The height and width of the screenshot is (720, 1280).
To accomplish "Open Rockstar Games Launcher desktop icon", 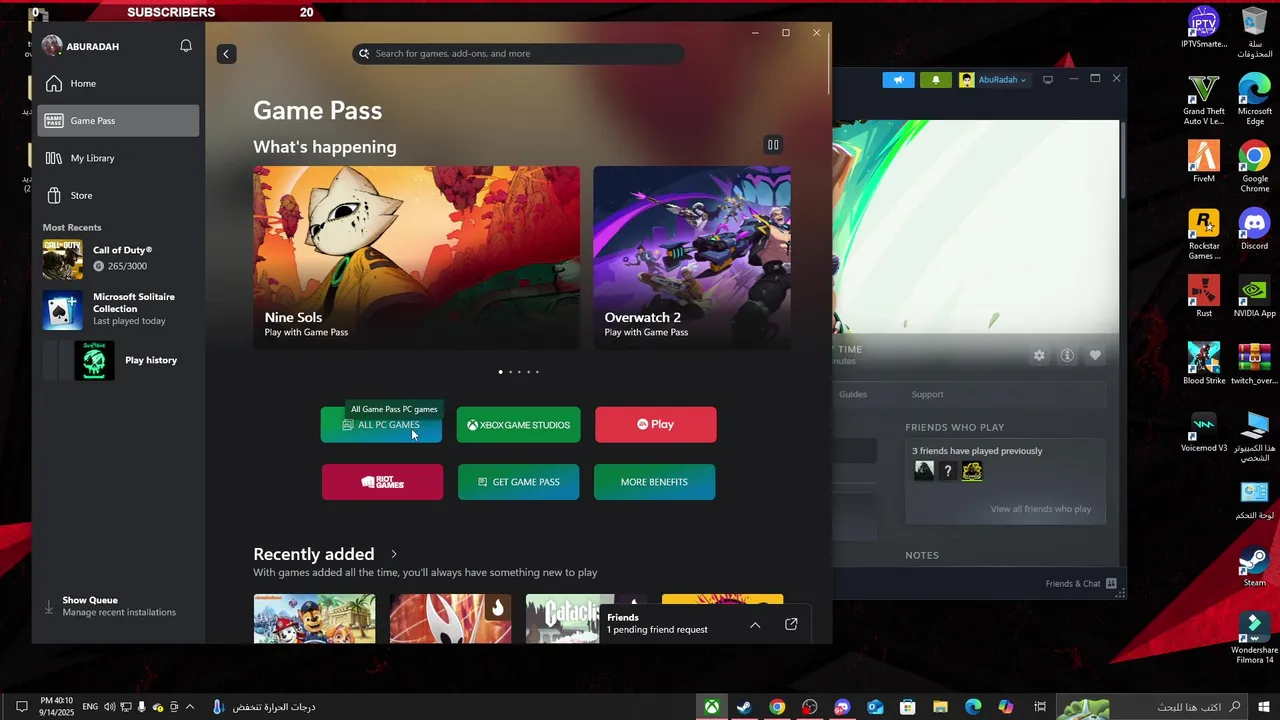I will point(1204,234).
